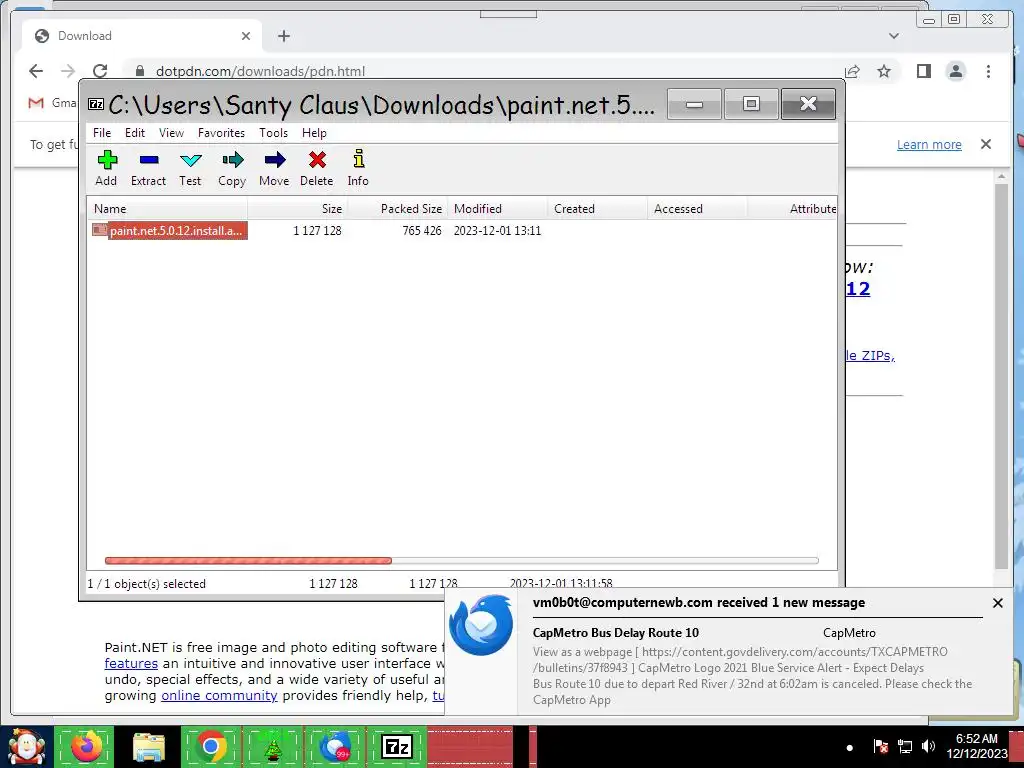Open 7-Zip's File menu
This screenshot has width=1024, height=768.
click(x=102, y=133)
